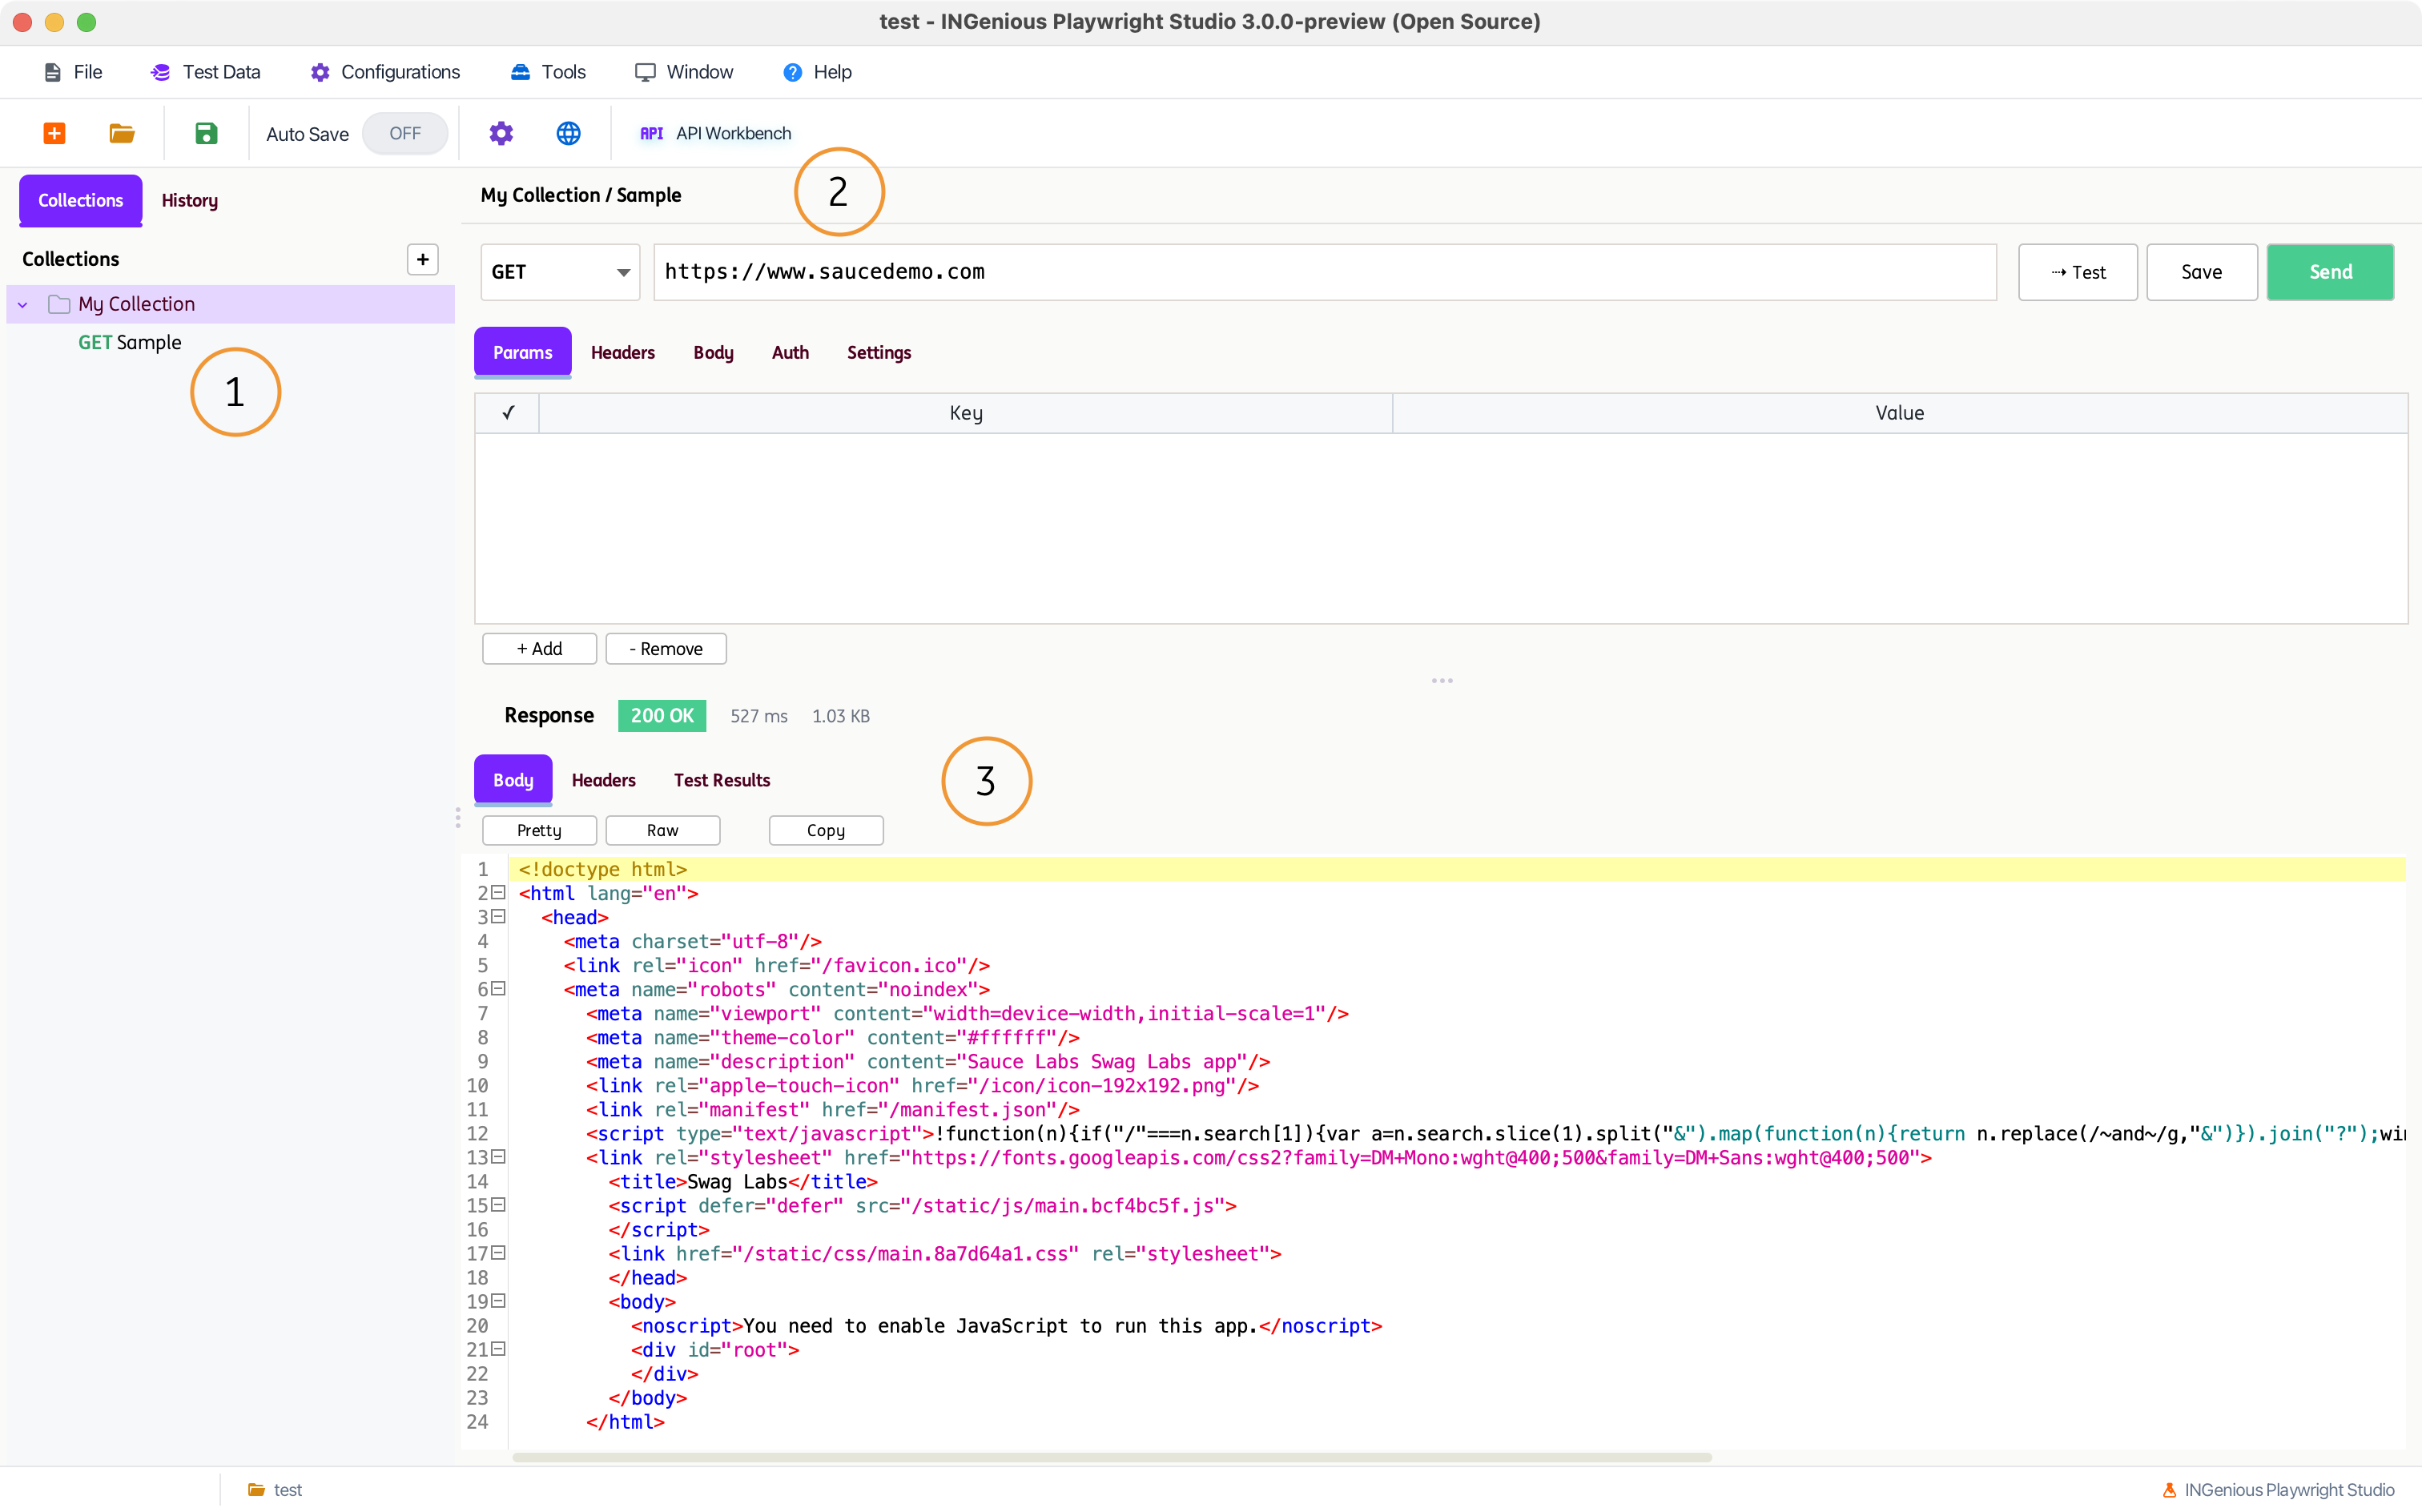
Task: Open project using the folder icon
Action: 122,133
